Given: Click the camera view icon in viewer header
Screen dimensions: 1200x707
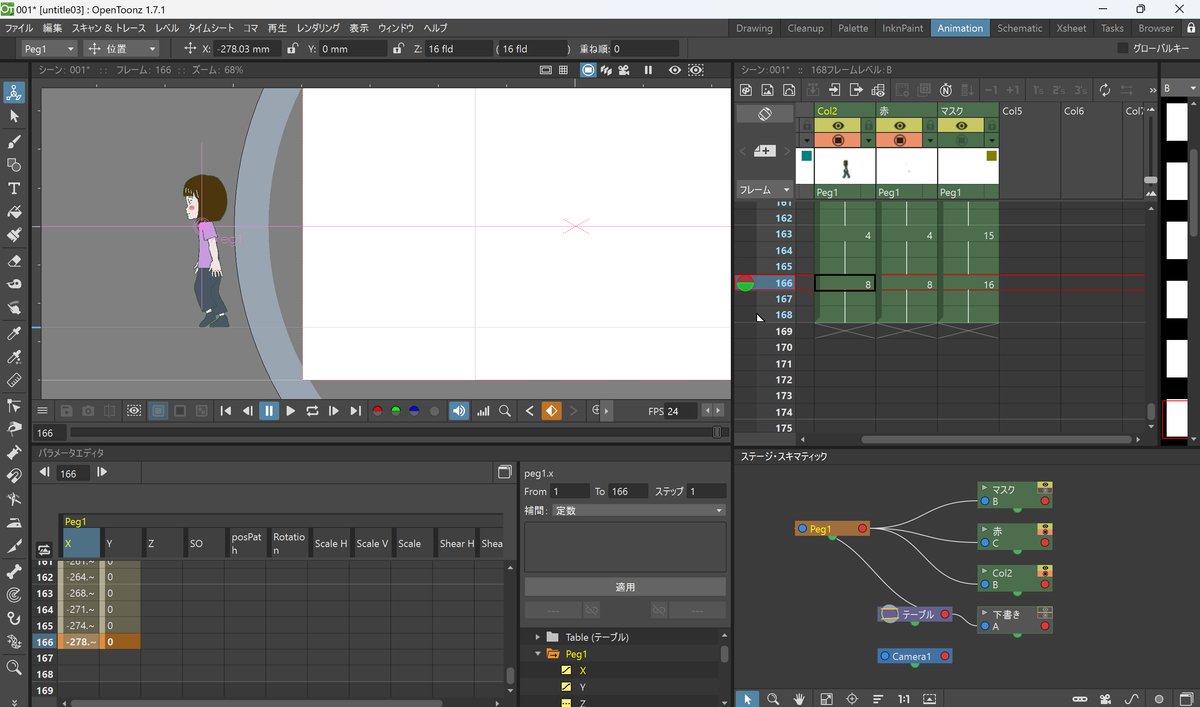Looking at the screenshot, I should [x=623, y=70].
